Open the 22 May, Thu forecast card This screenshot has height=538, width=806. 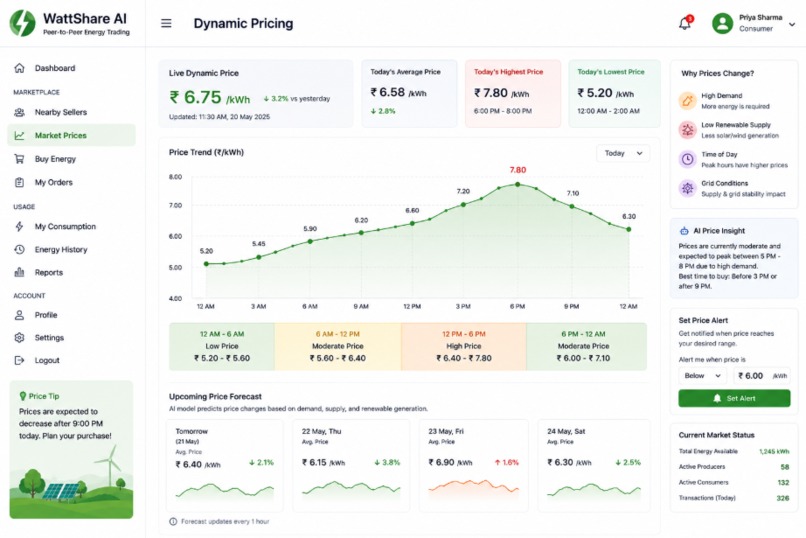coord(351,466)
